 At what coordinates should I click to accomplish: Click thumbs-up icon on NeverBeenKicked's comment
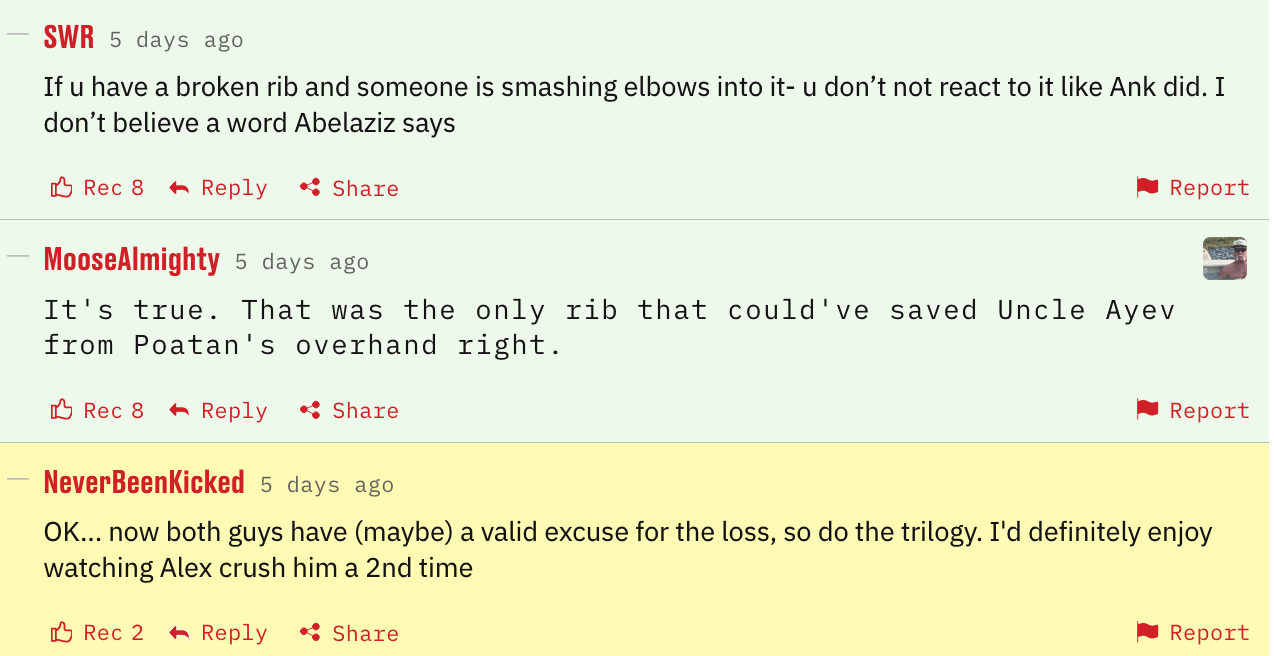[62, 633]
